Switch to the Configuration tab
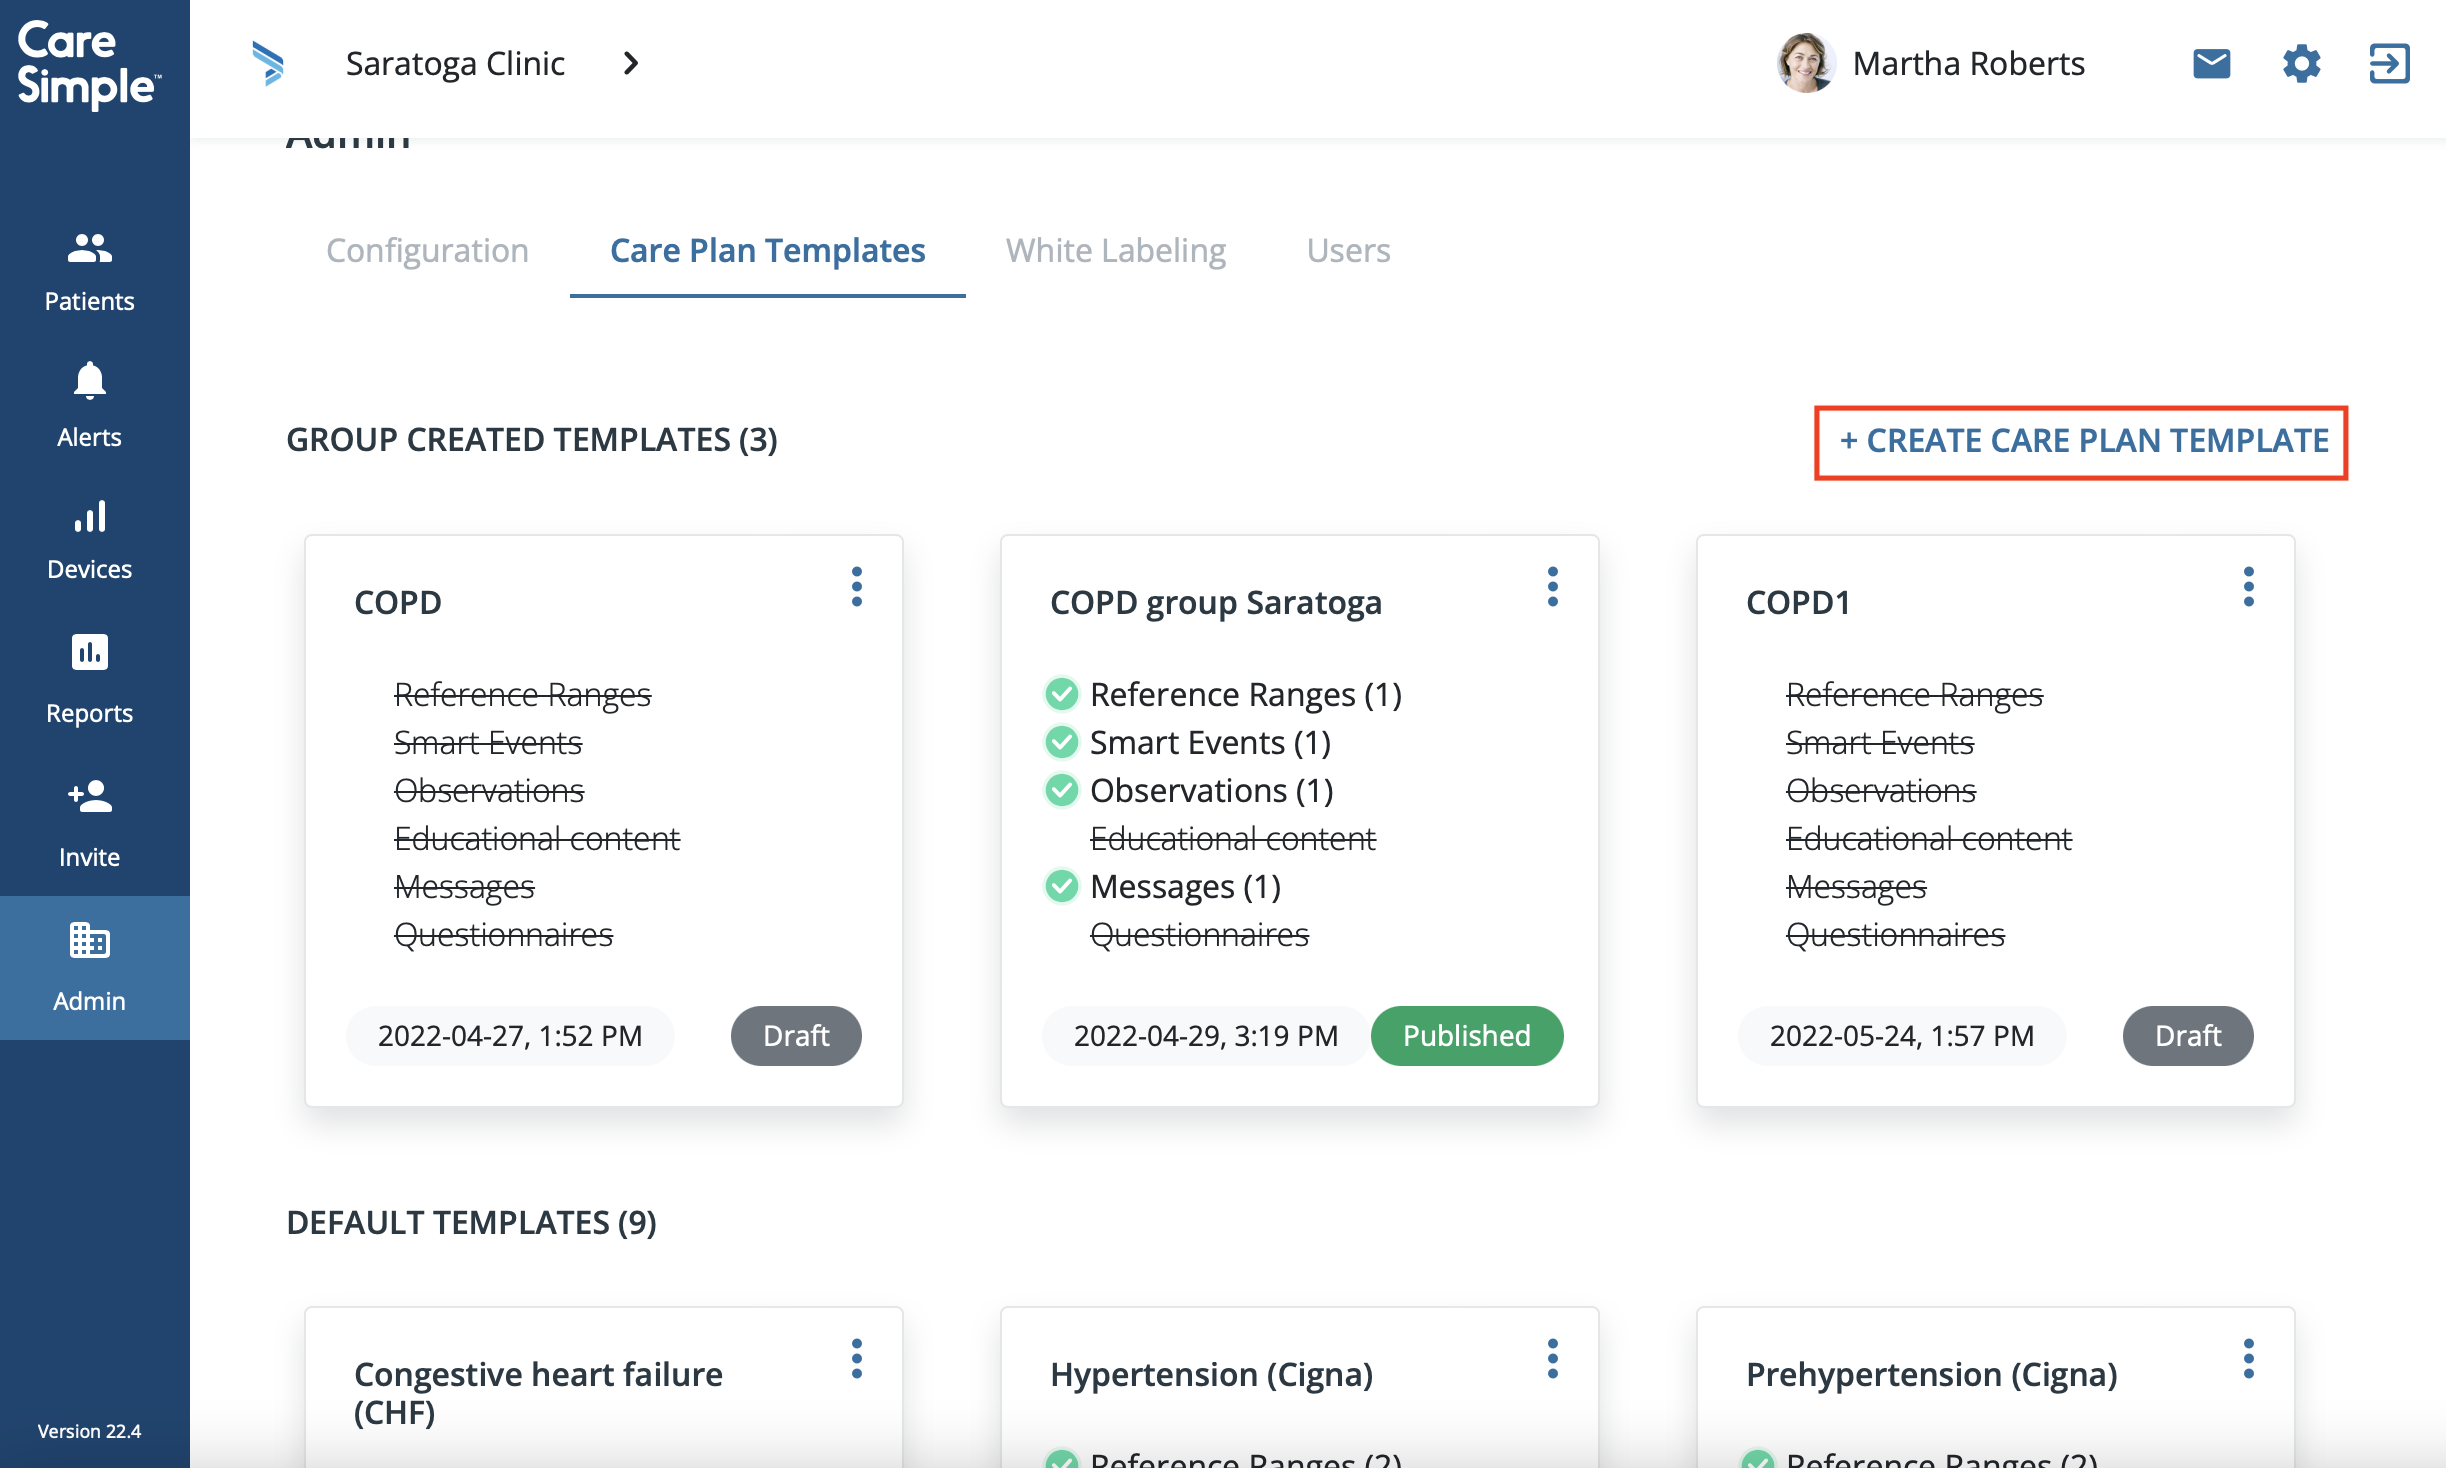This screenshot has width=2446, height=1468. (x=427, y=250)
